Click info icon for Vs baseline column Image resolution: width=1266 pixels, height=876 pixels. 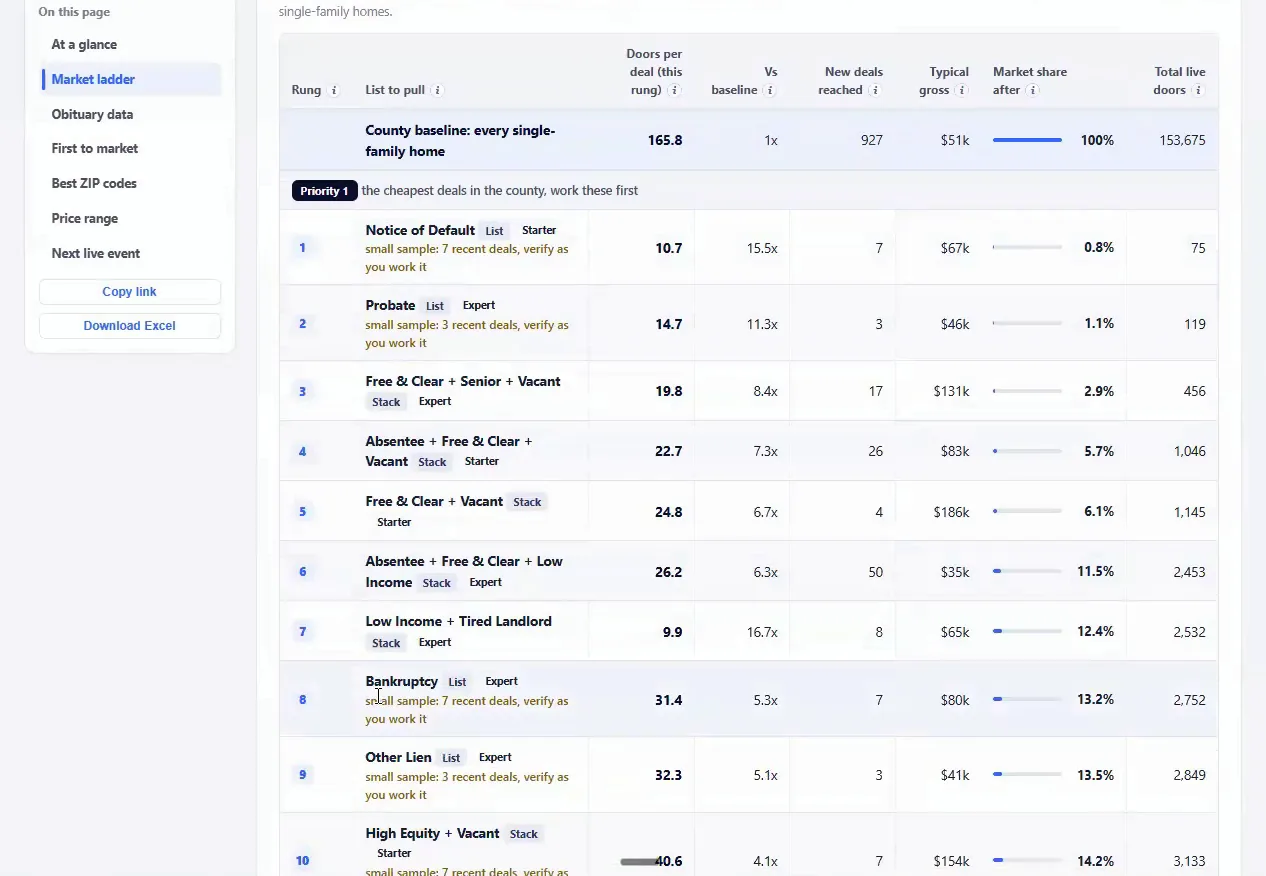tap(770, 90)
